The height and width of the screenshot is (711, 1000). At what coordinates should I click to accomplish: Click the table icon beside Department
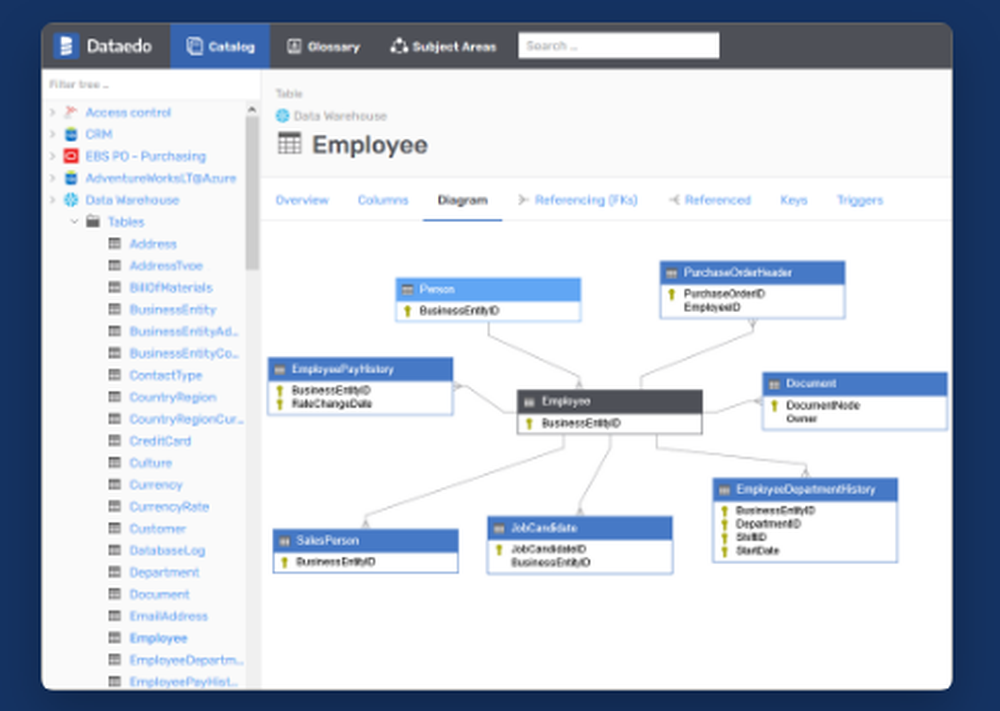pos(115,572)
